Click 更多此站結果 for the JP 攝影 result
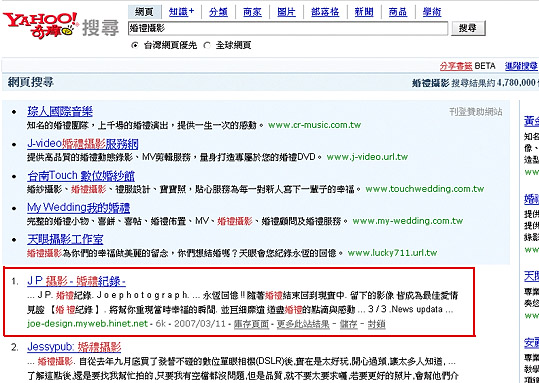Screen dimensions: 539x383 click(x=303, y=324)
